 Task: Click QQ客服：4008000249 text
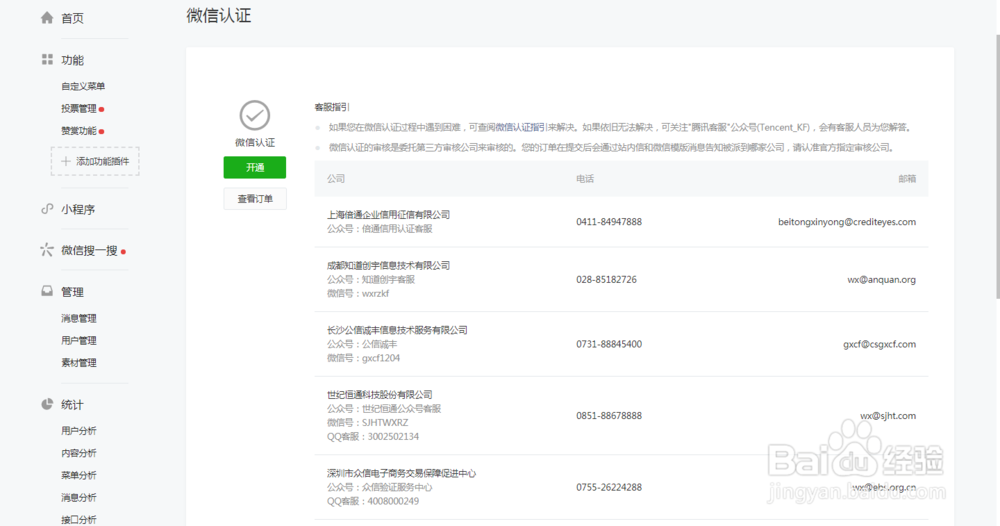[x=373, y=501]
